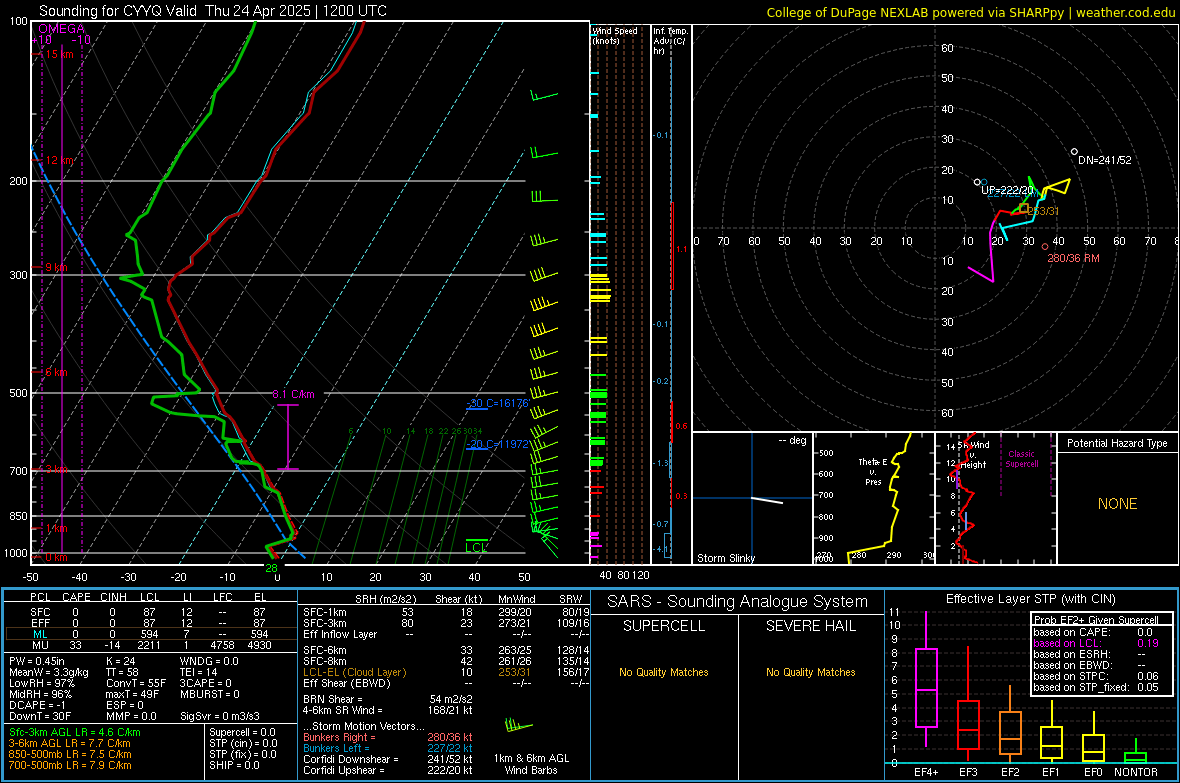This screenshot has width=1180, height=783.
Task: Click the '700-500mb LR = 7.9 C/km' line
Action: 70,765
